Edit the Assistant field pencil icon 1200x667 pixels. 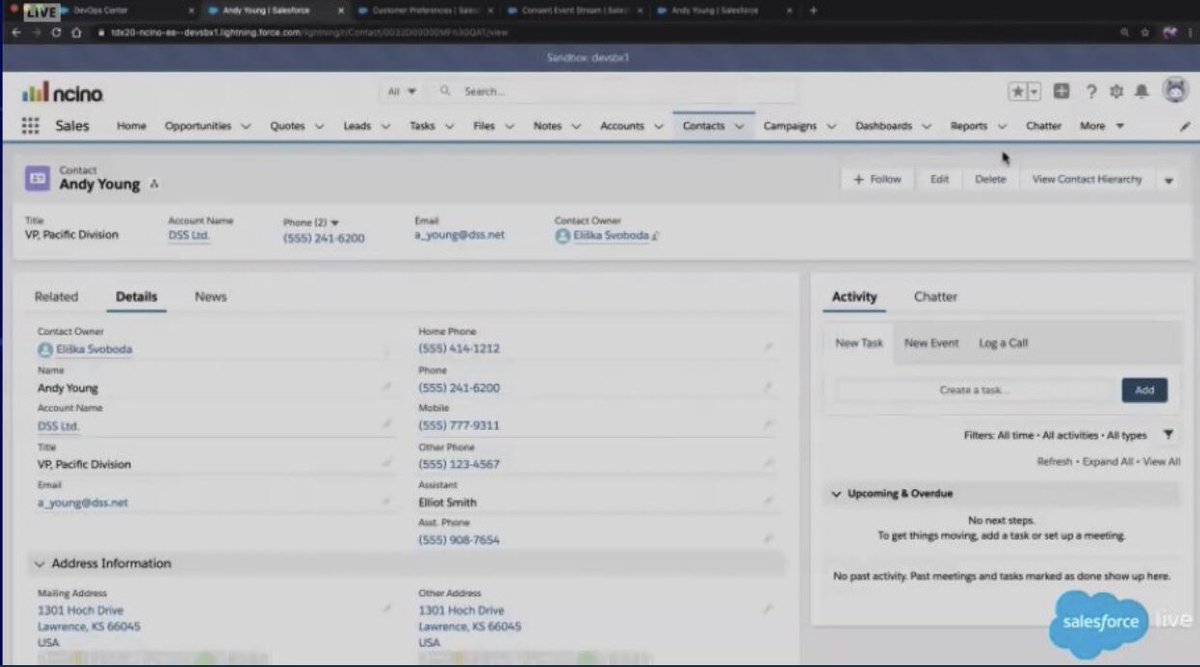tap(768, 501)
